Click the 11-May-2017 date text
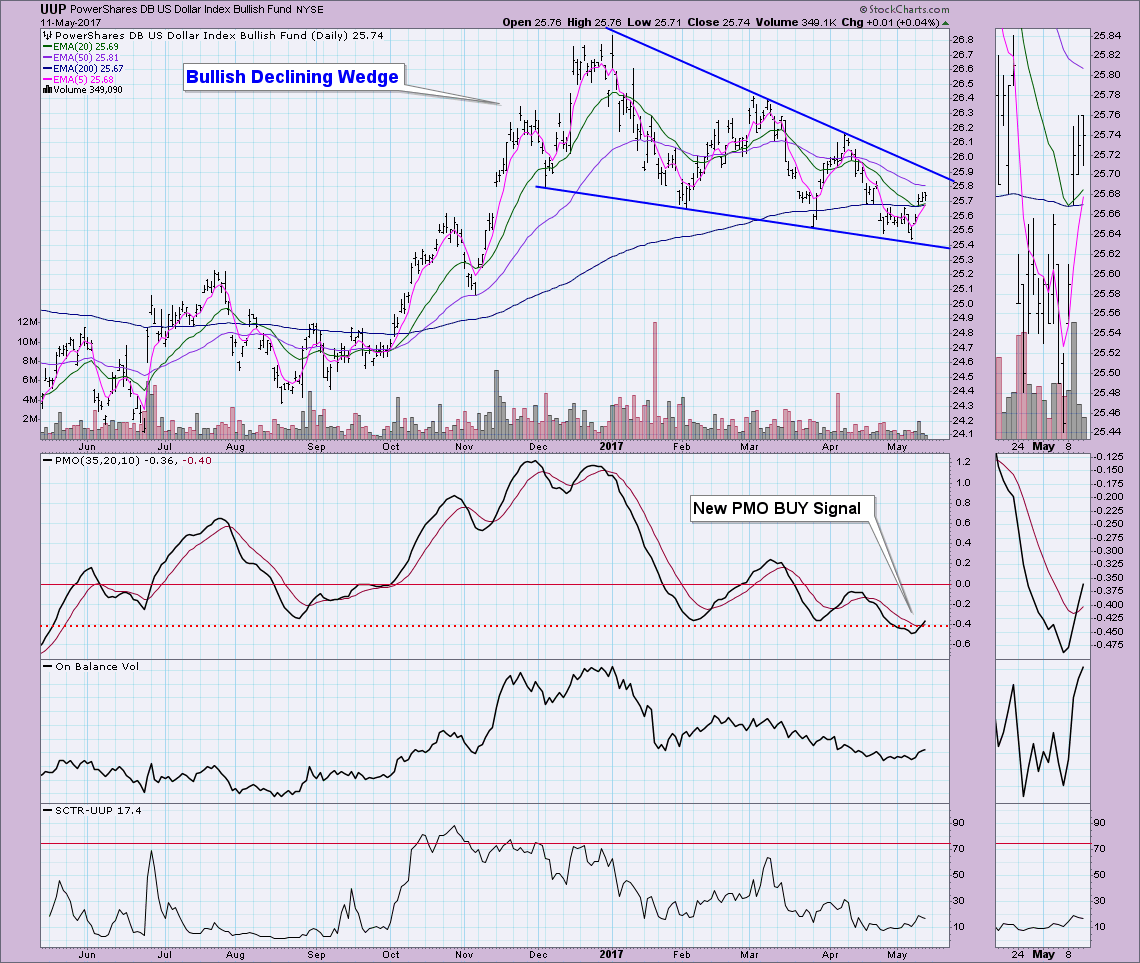 71,22
